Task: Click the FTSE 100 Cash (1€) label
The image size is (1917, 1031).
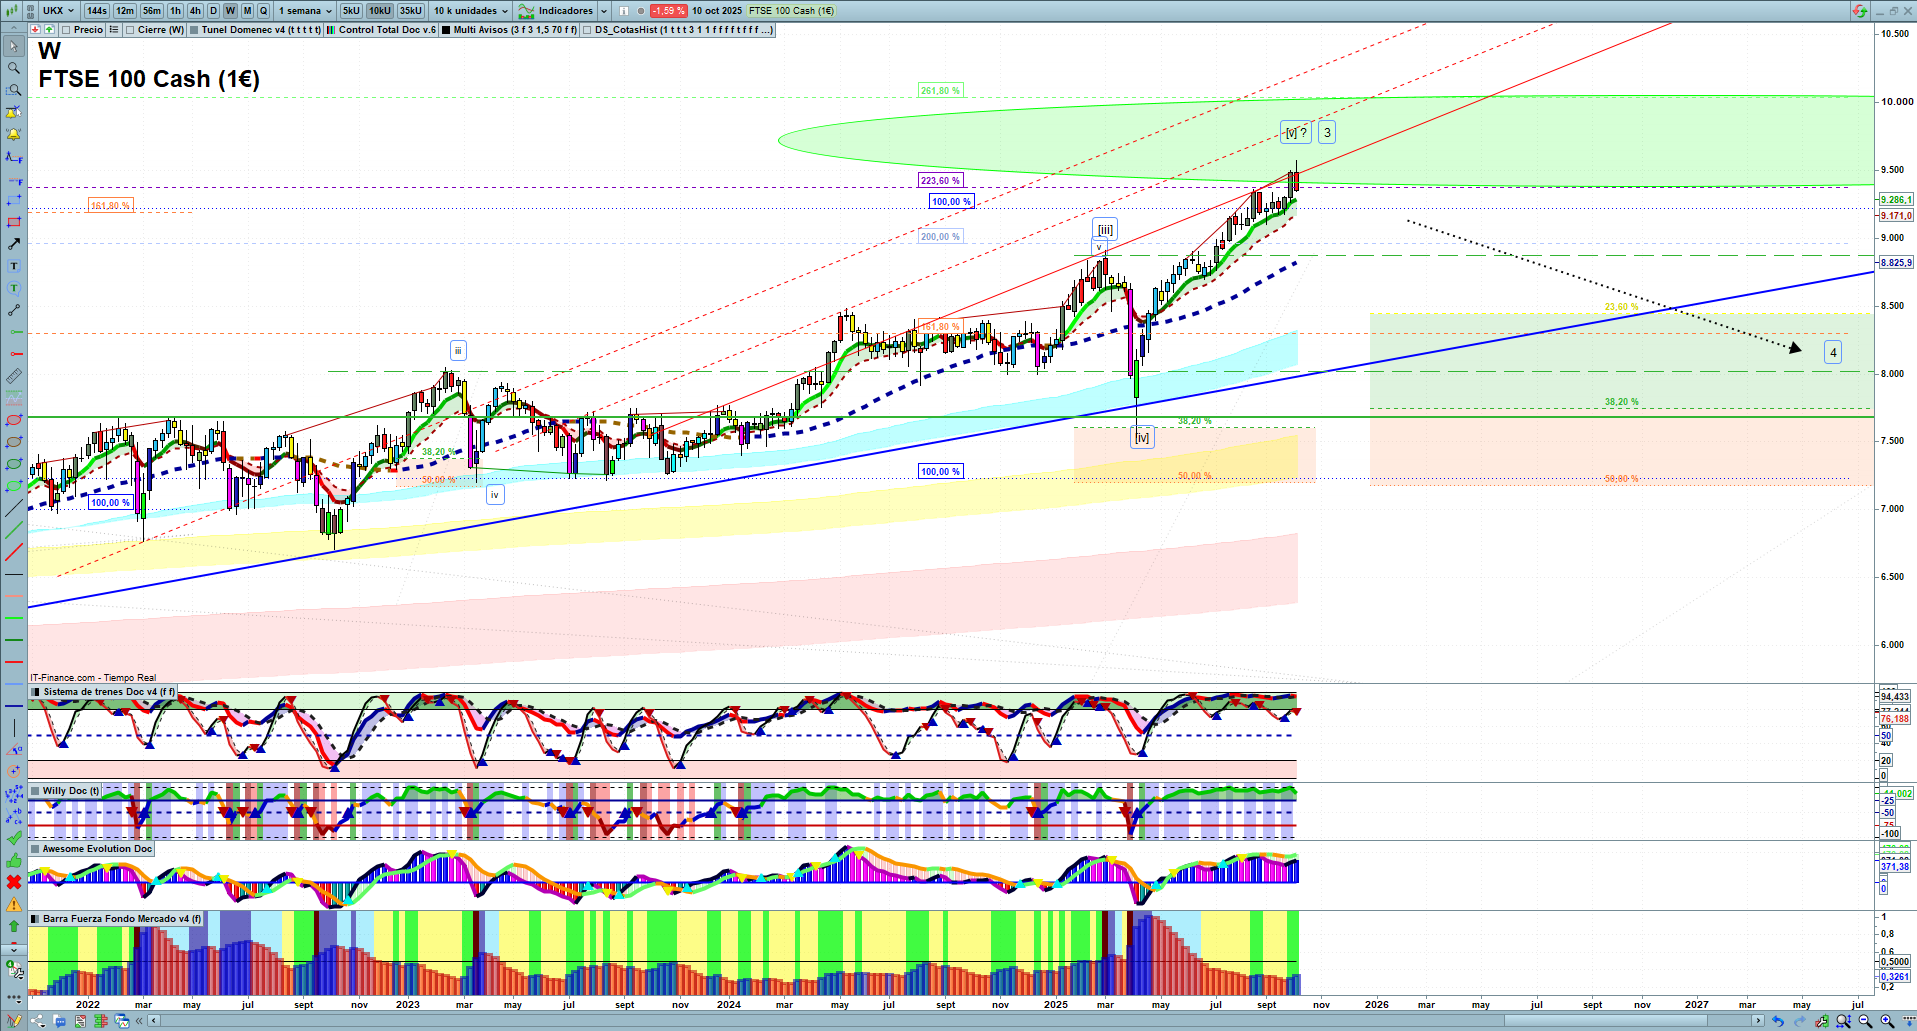Action: [792, 11]
